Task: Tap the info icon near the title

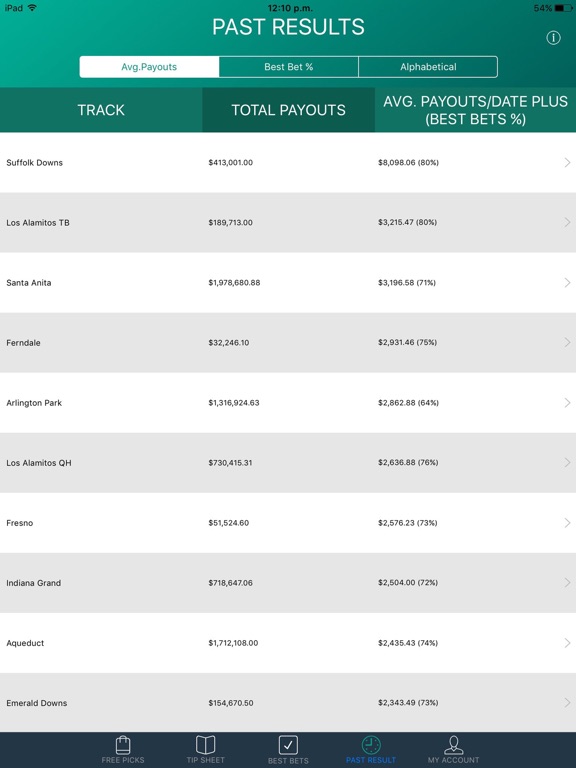Action: (x=553, y=38)
